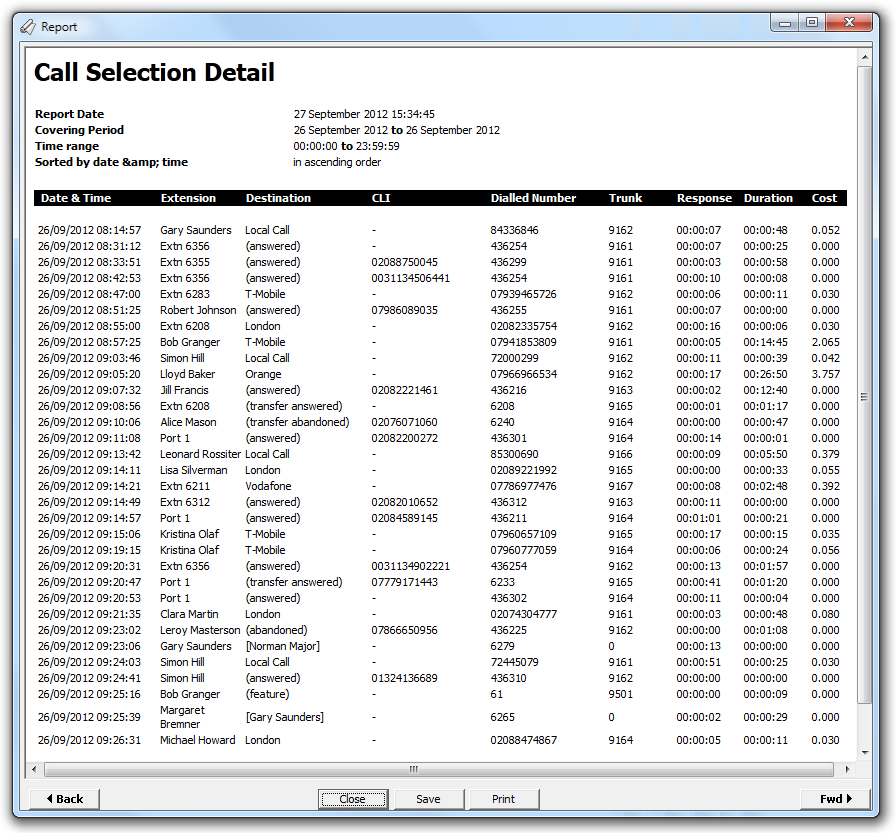Click the Alice Mason extension entry
This screenshot has height=833, width=896.
[x=188, y=422]
